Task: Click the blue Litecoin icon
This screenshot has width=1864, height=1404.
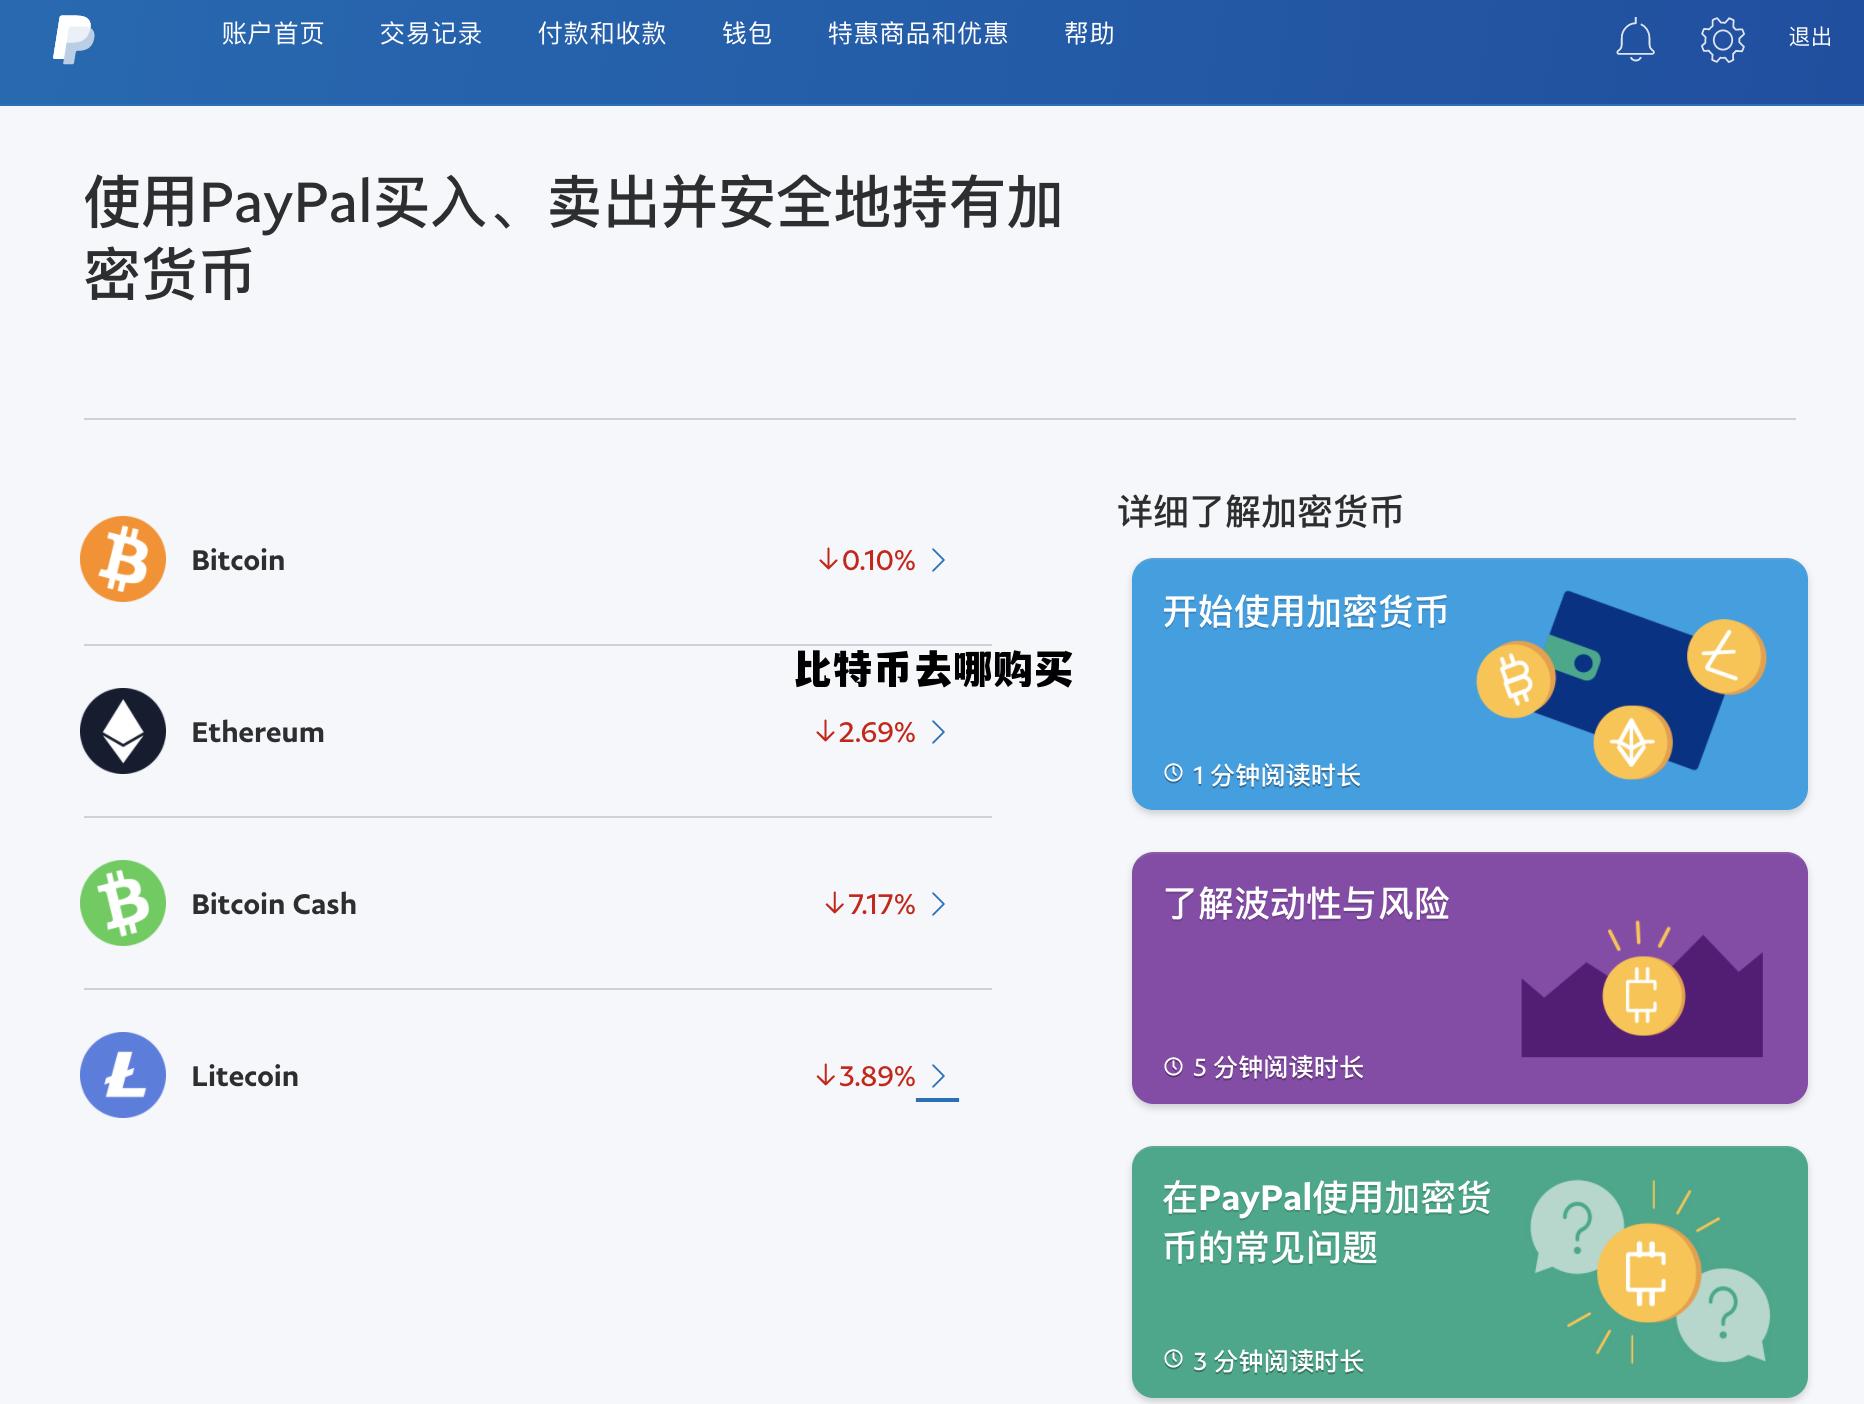Action: click(123, 1075)
